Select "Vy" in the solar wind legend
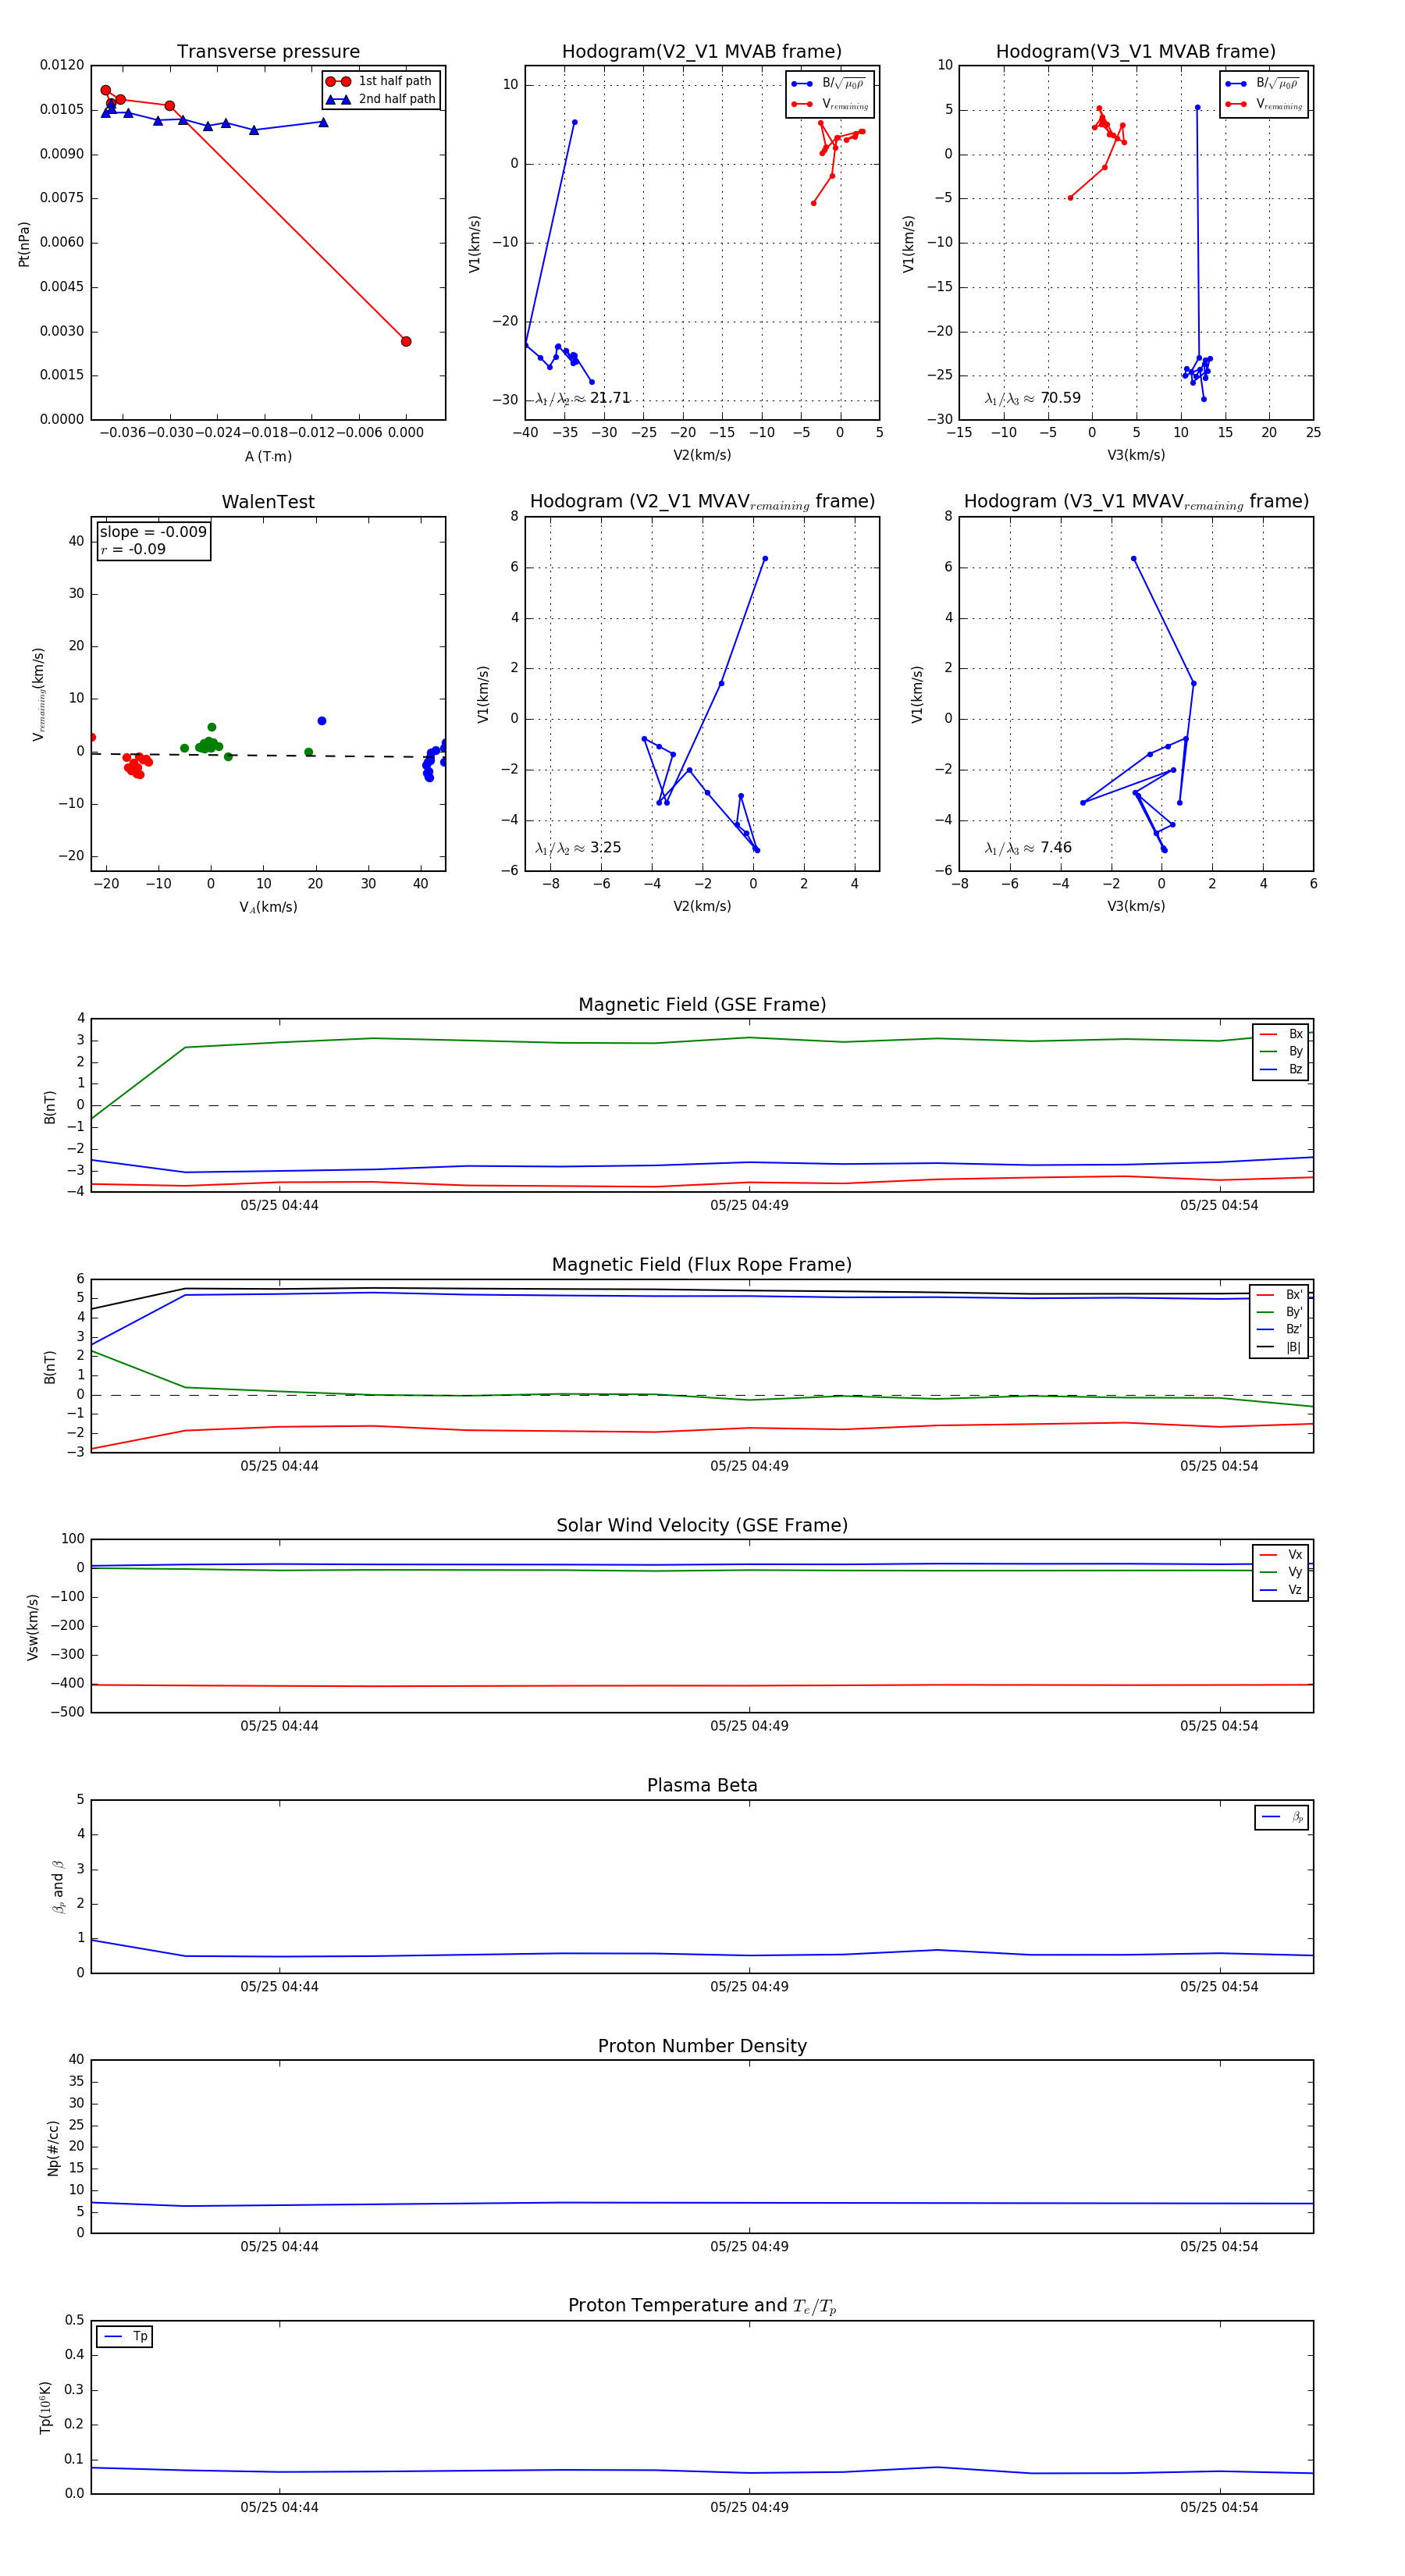The image size is (1405, 2576). (x=1281, y=1572)
